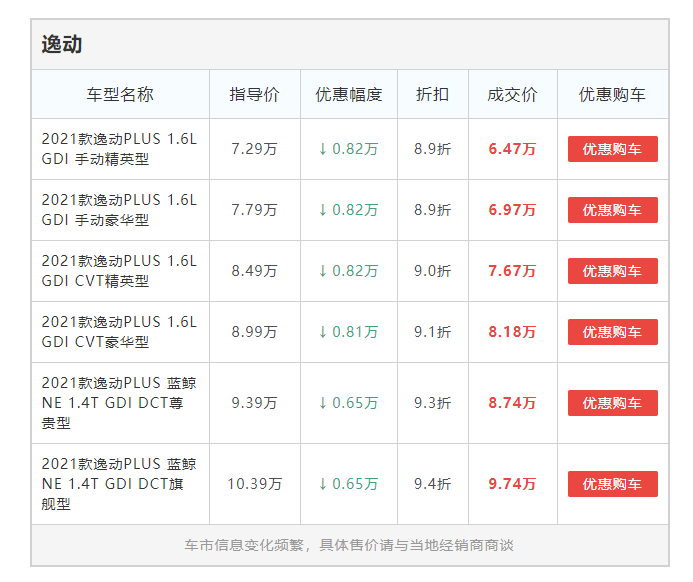Select model name 1.6L GDI CVT精英型
This screenshot has width=693, height=582.
click(x=119, y=271)
